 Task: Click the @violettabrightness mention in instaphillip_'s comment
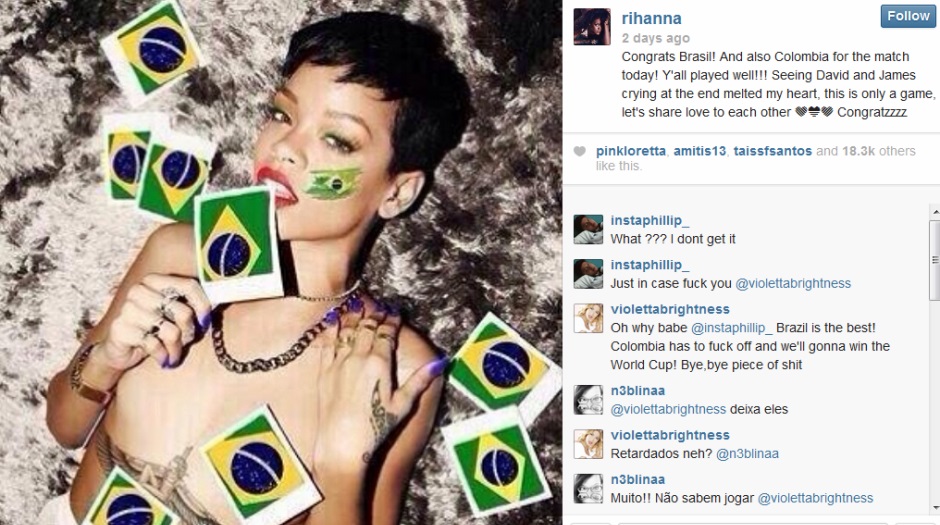tap(793, 283)
